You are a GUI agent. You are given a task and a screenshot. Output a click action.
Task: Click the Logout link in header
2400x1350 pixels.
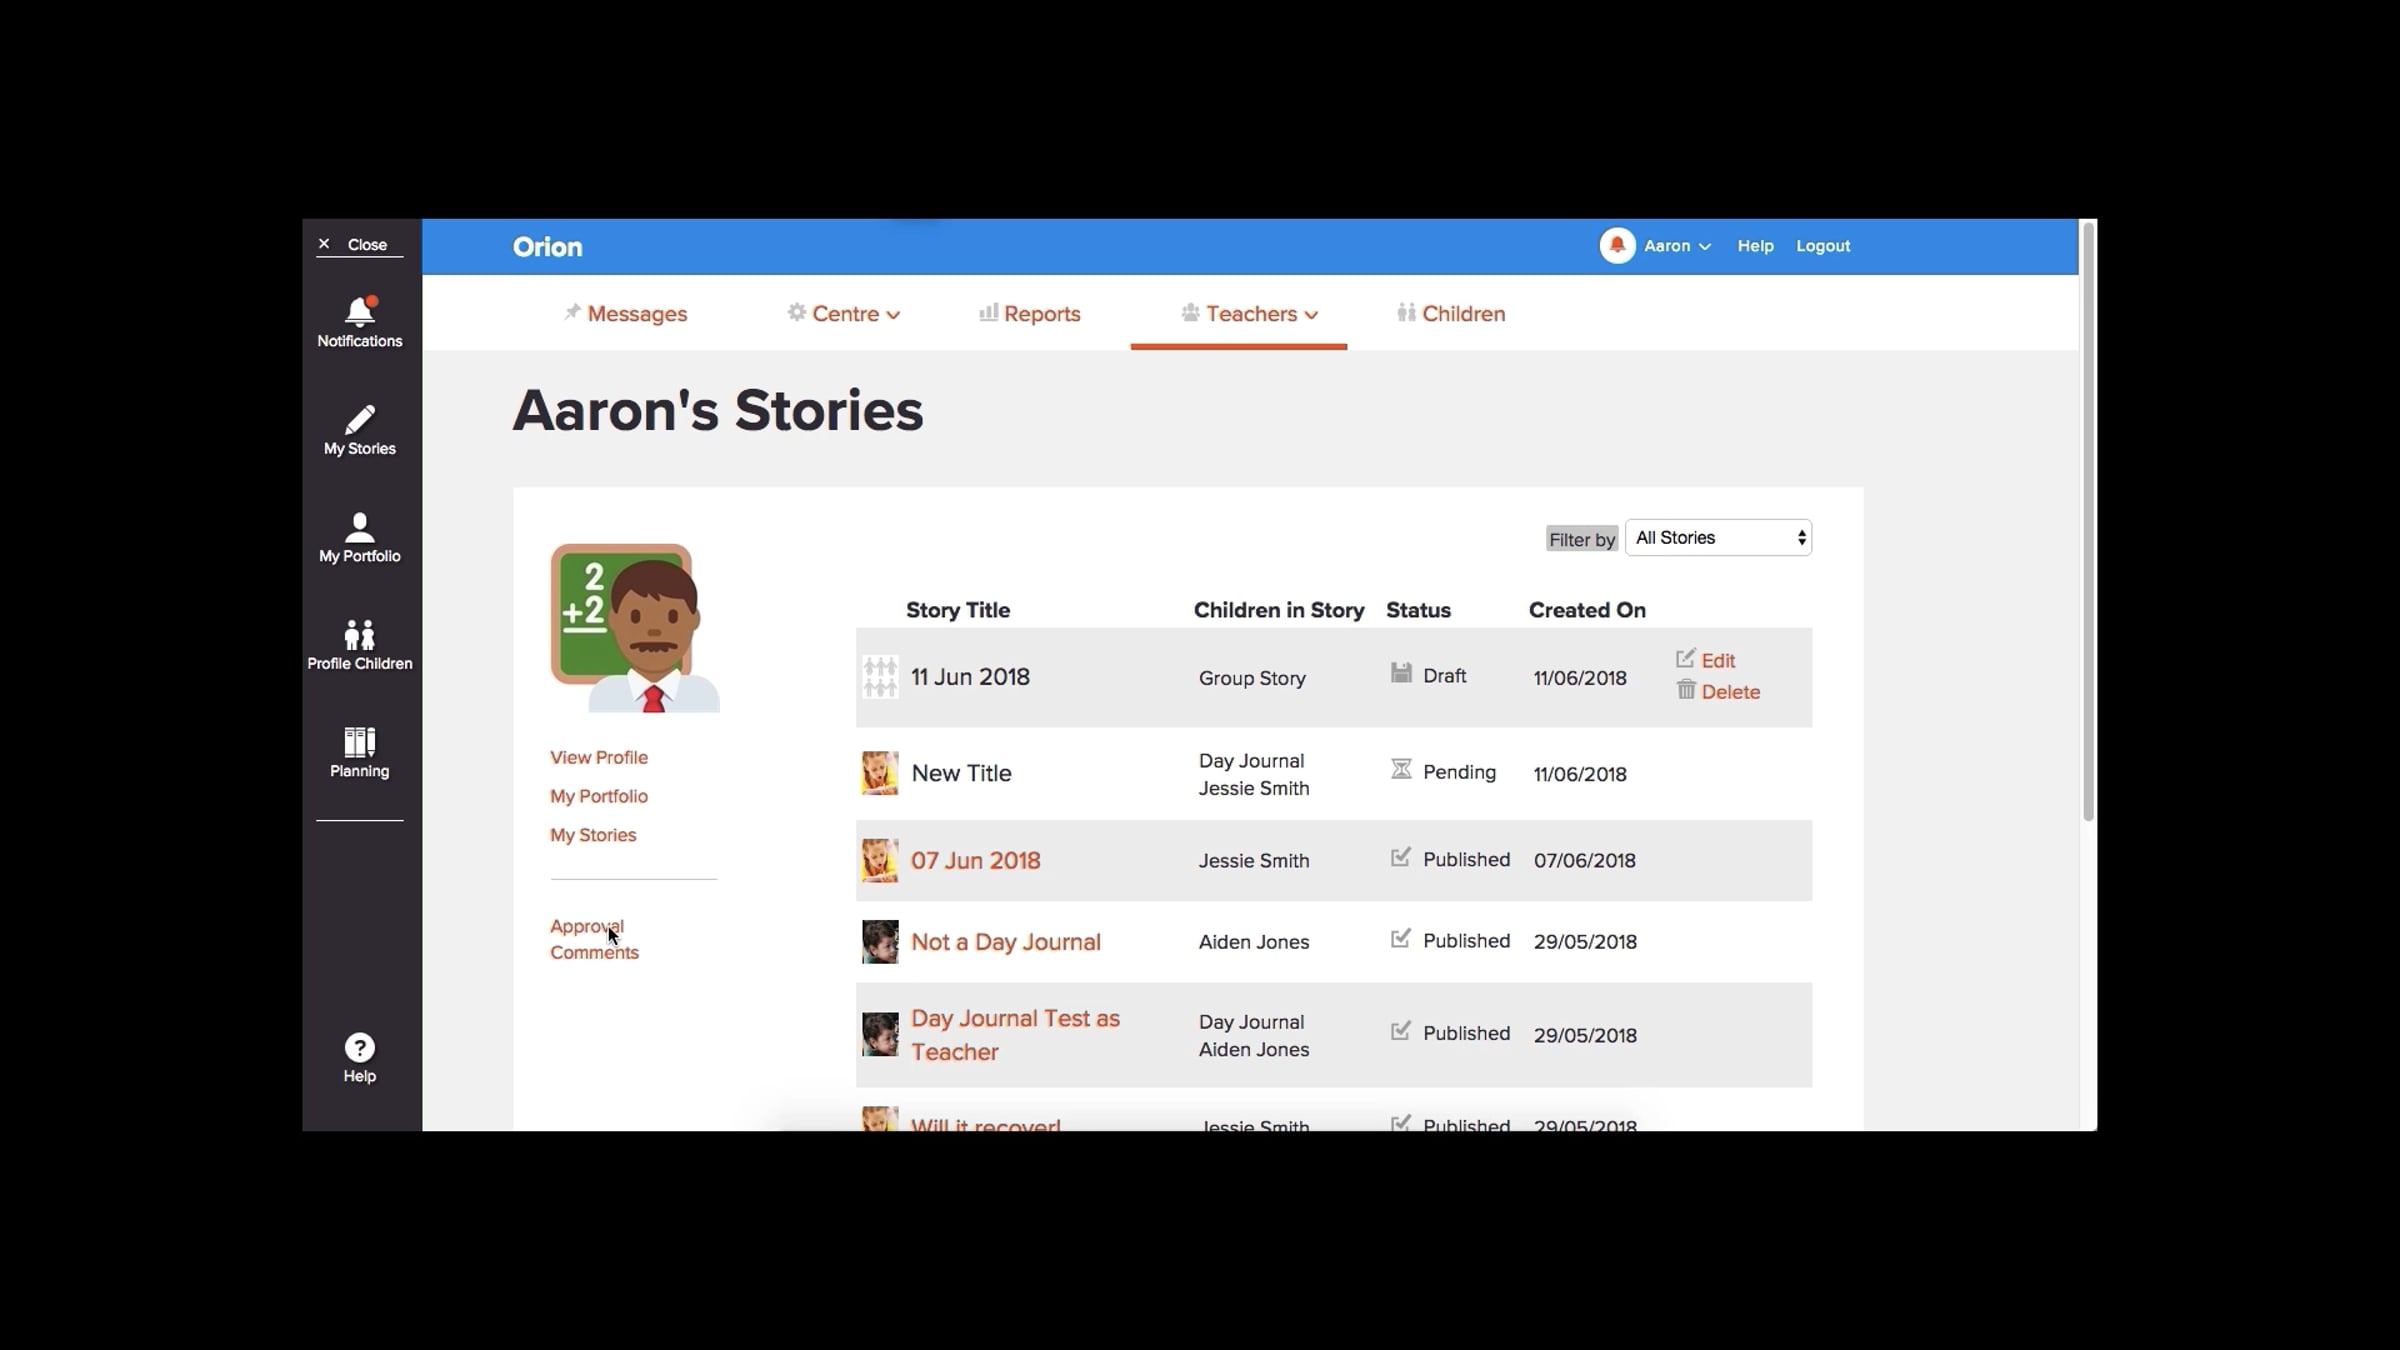click(1822, 246)
